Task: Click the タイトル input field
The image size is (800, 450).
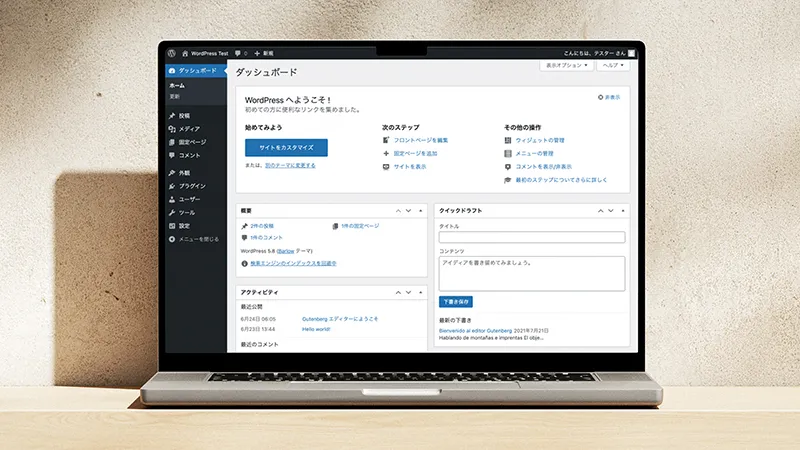Action: click(x=532, y=237)
